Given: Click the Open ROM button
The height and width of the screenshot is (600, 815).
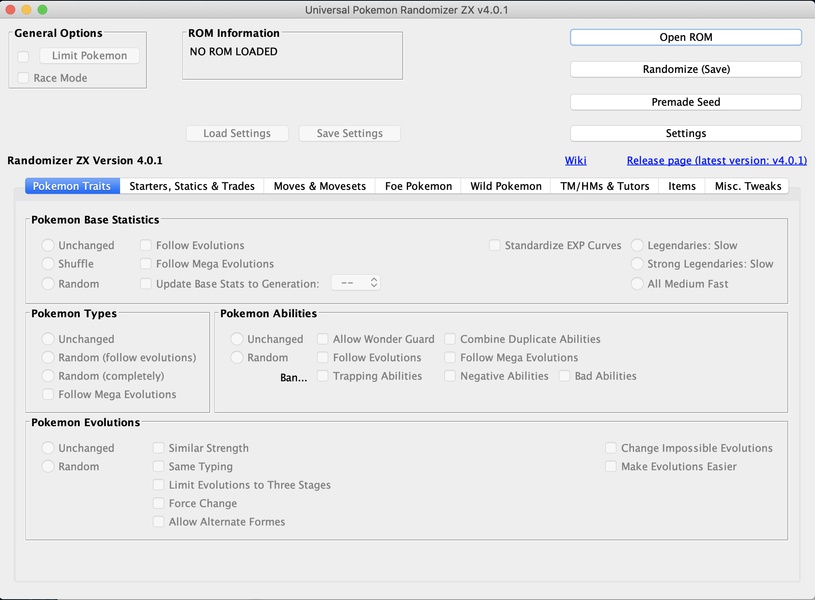Looking at the screenshot, I should click(x=685, y=37).
